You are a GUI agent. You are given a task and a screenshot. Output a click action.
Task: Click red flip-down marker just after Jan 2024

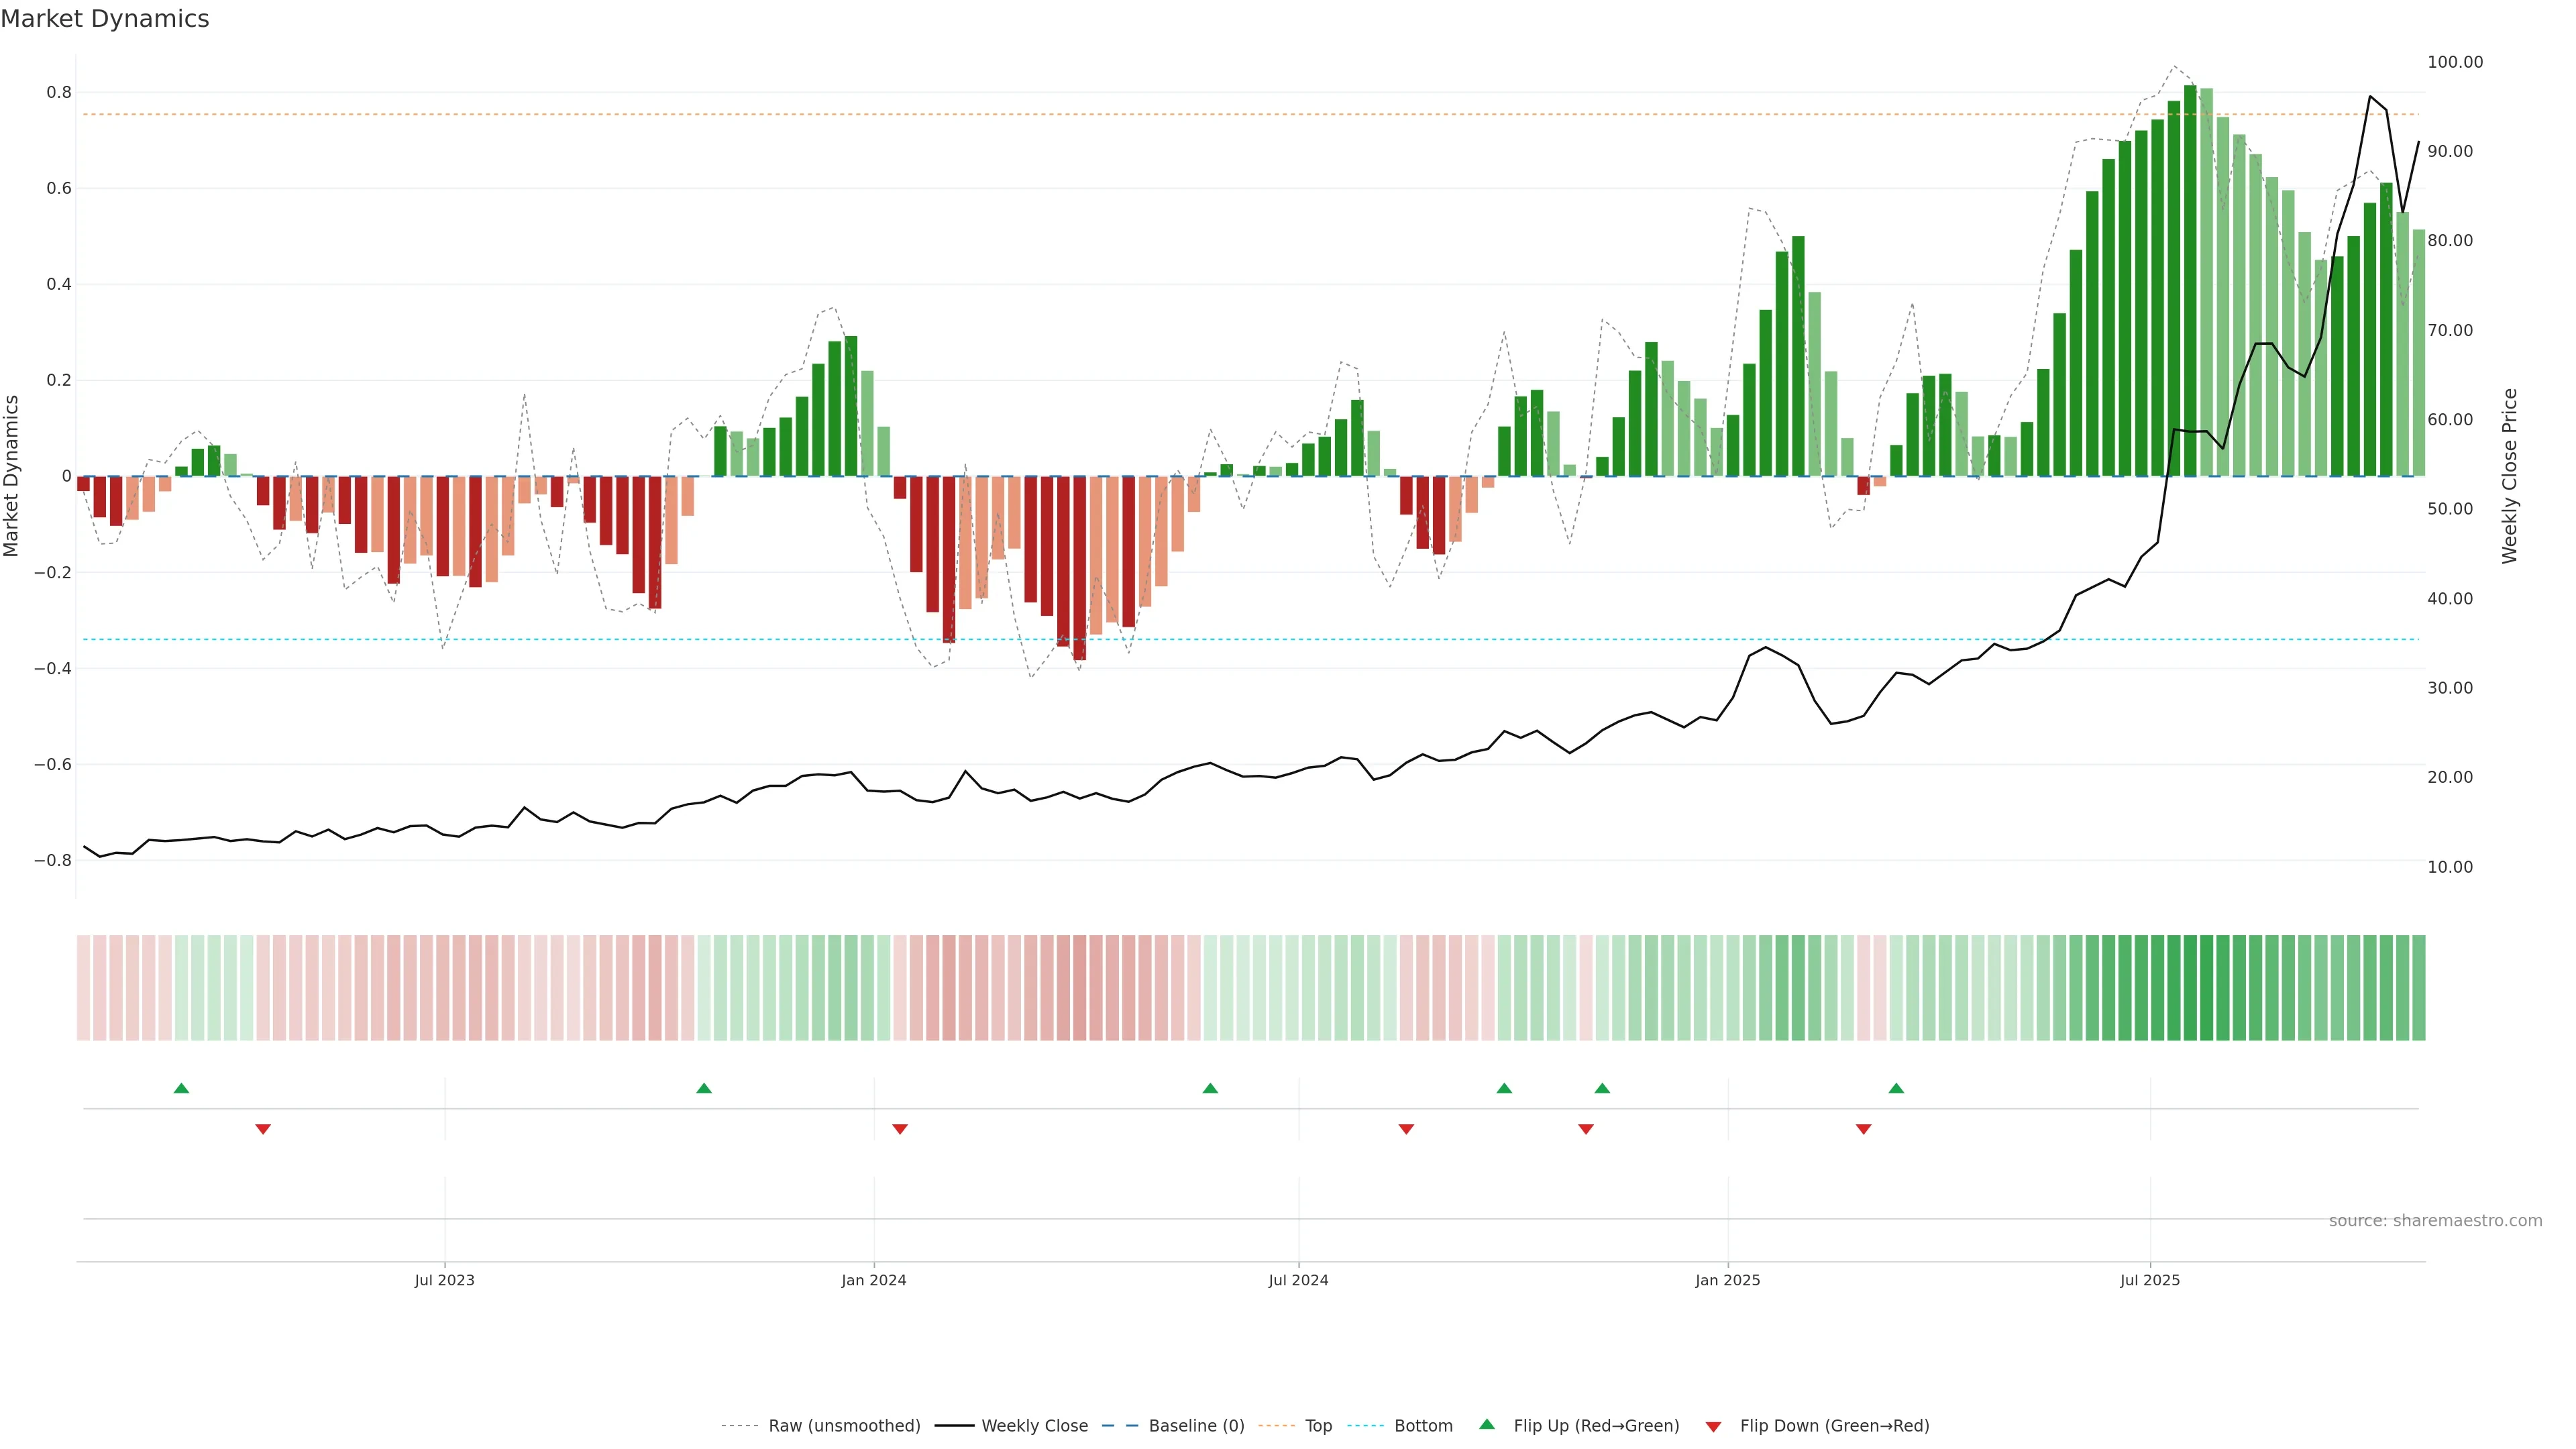(900, 1129)
